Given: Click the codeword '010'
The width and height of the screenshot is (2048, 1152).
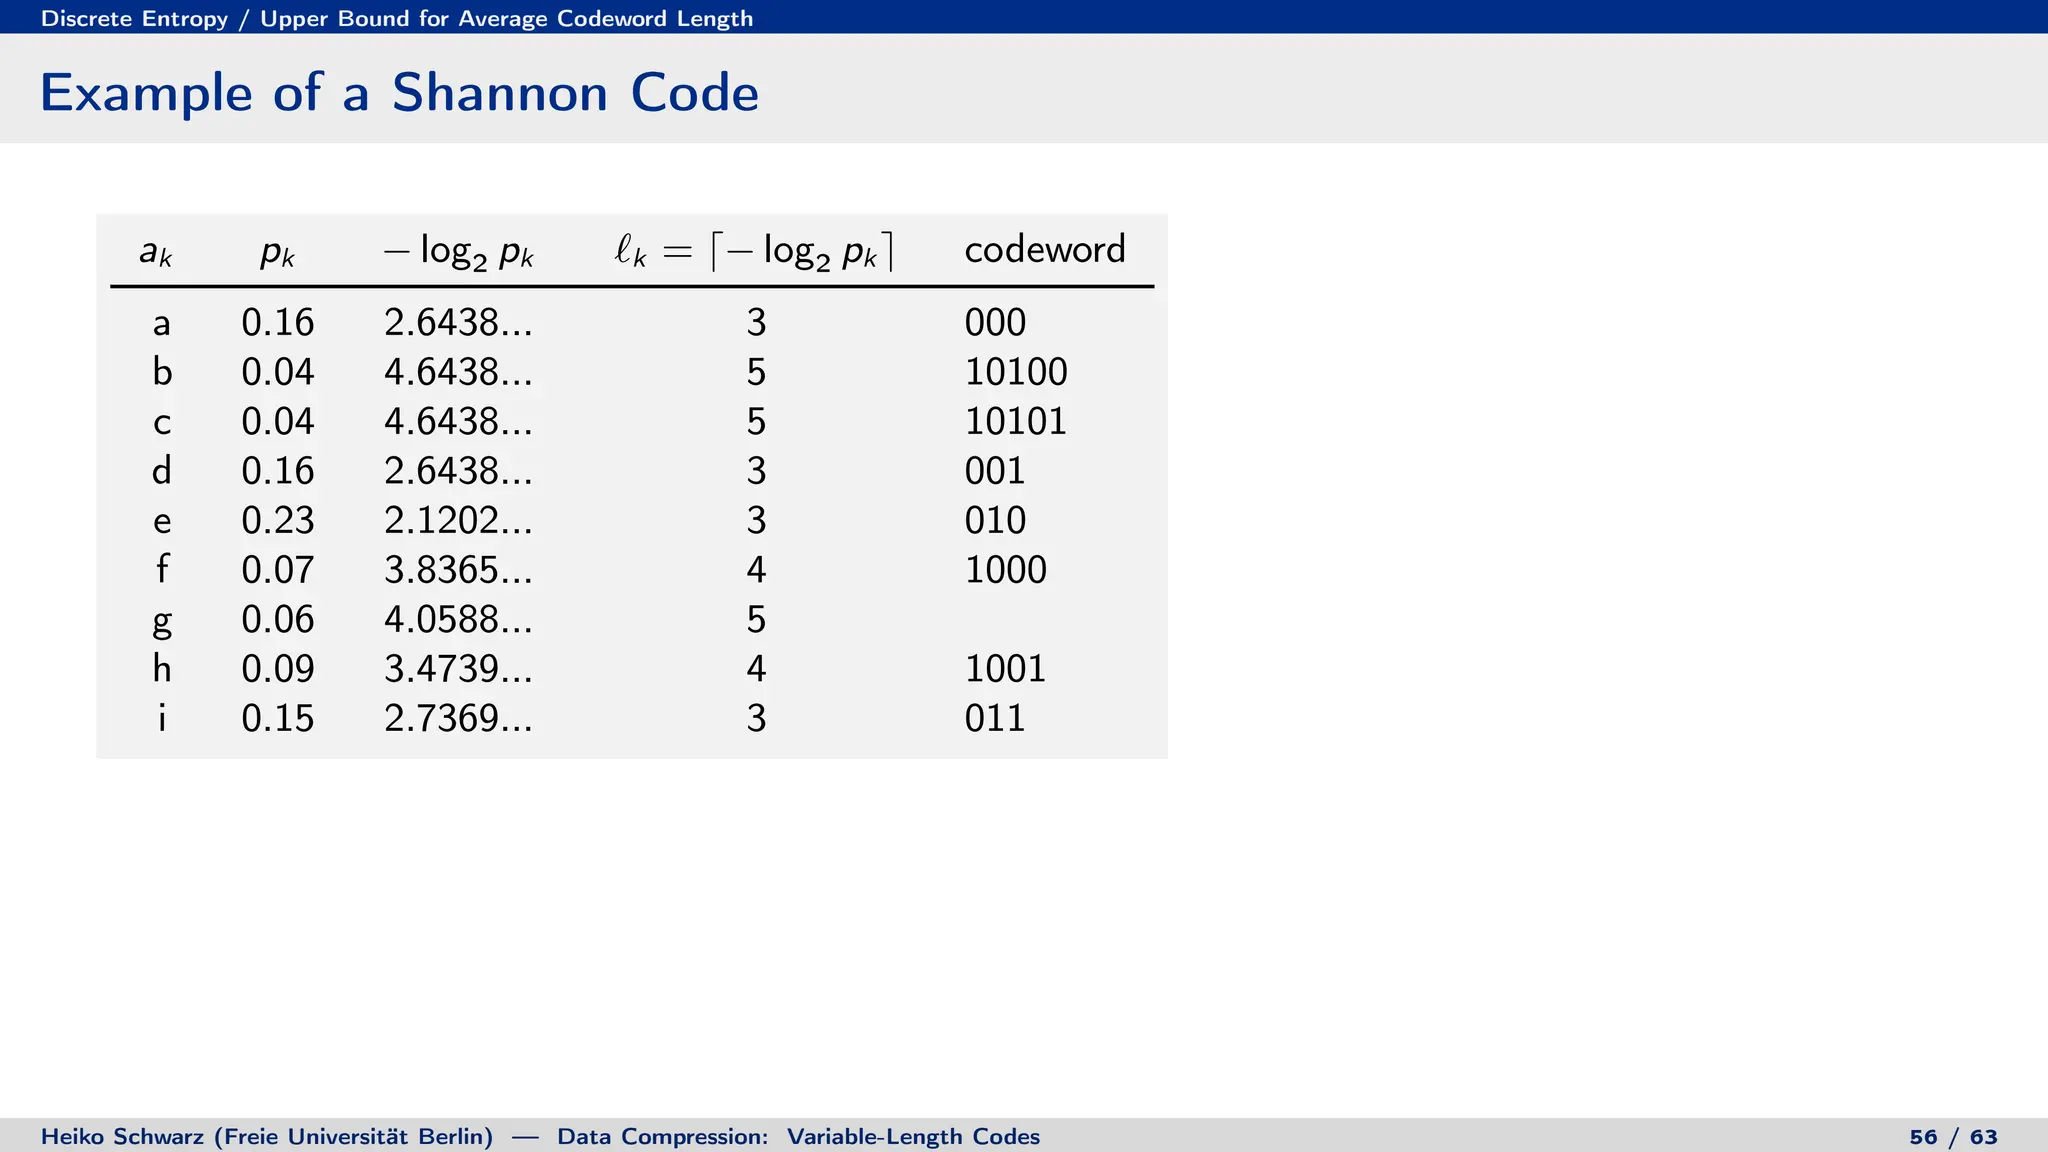Looking at the screenshot, I should point(995,521).
